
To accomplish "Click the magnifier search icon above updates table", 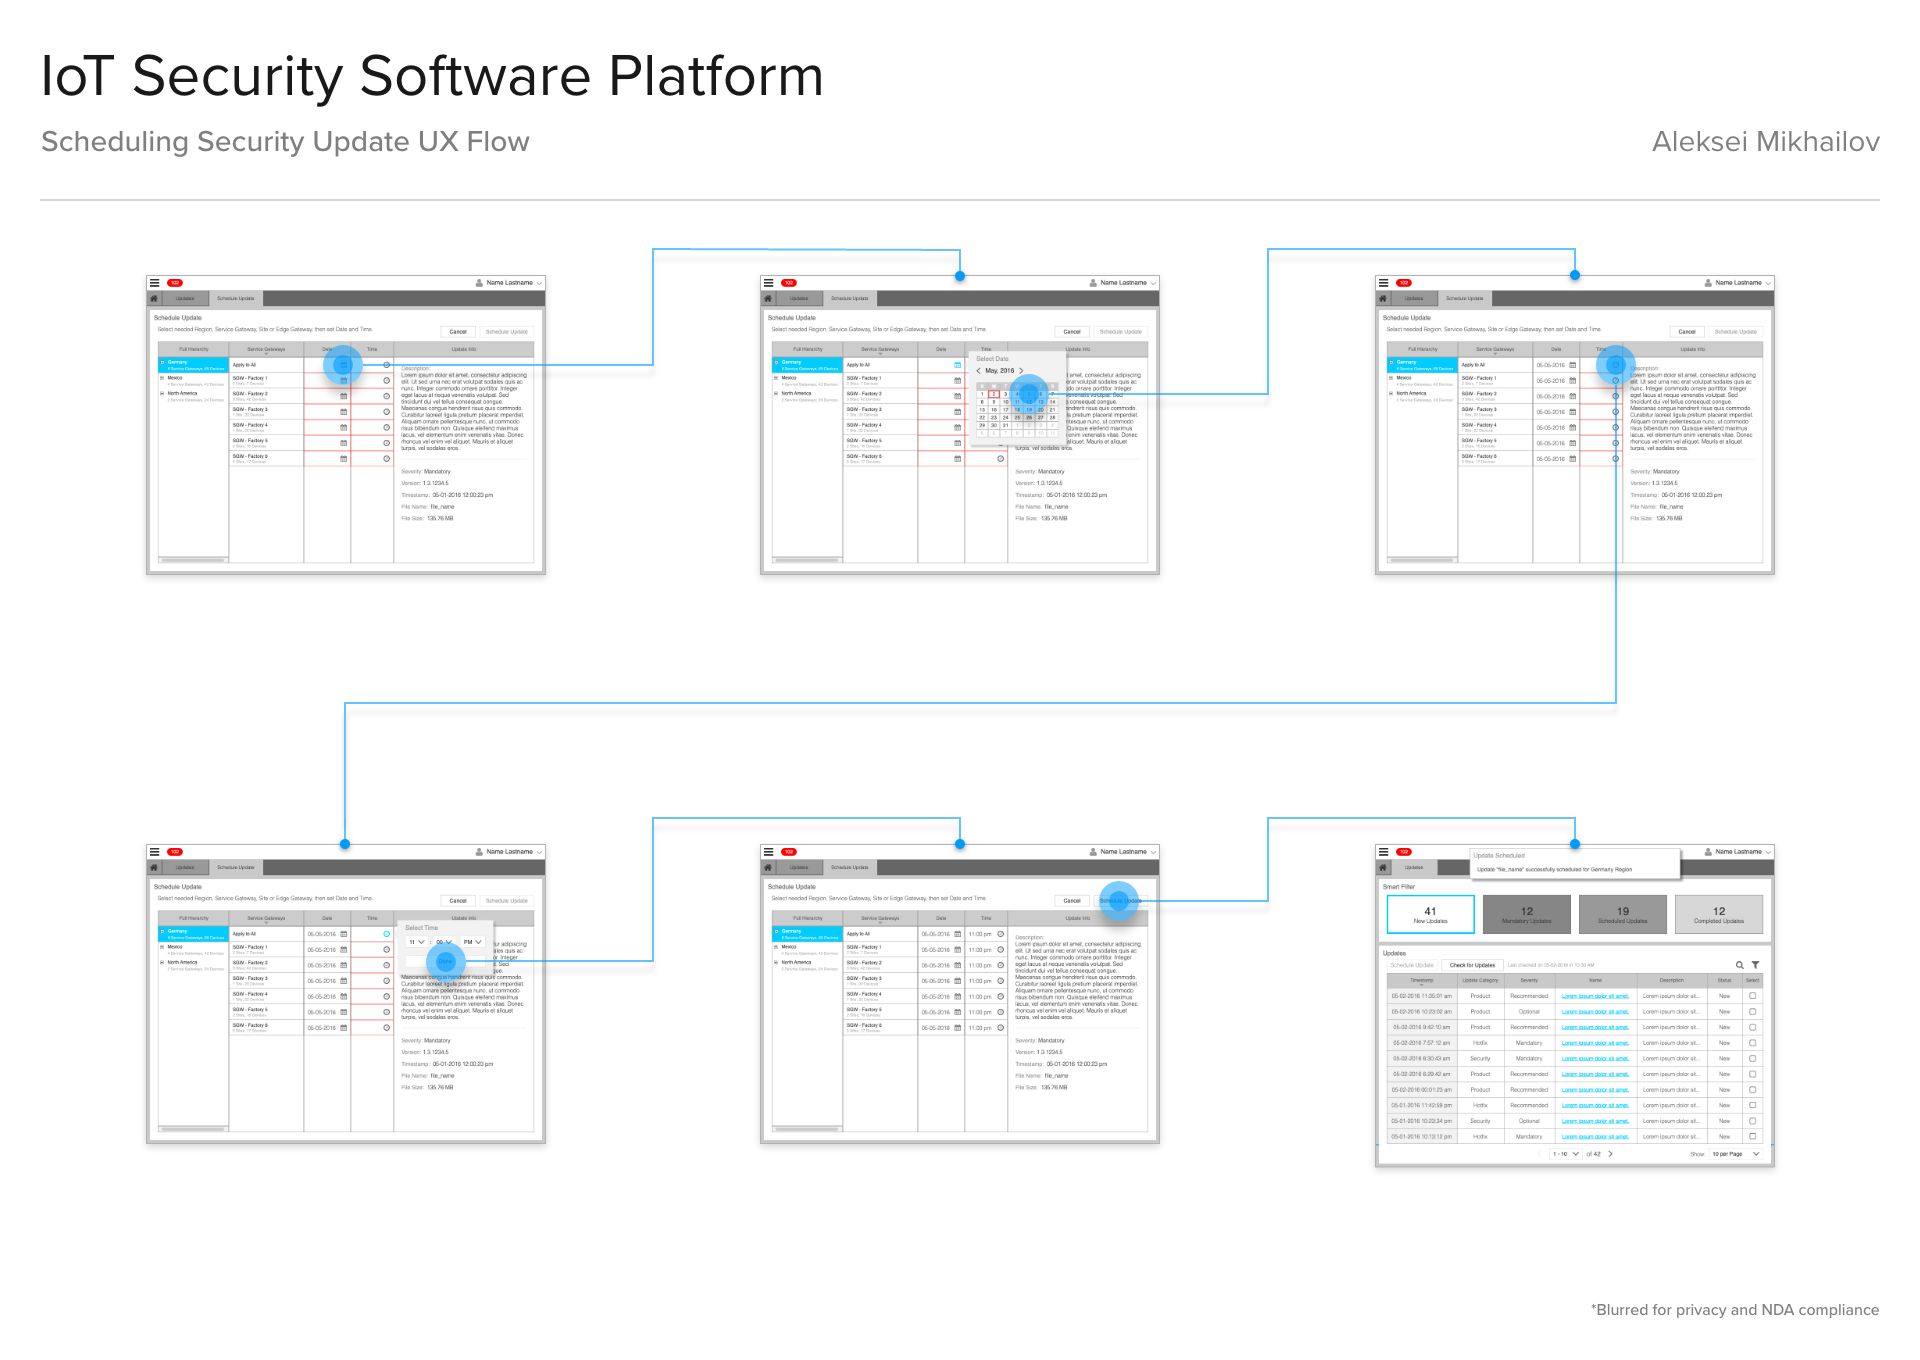I will [1739, 965].
